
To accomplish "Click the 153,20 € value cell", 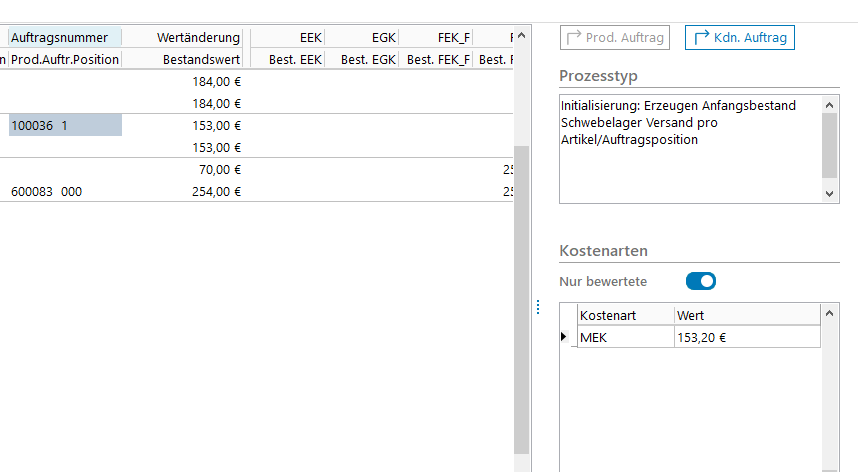I will (747, 338).
